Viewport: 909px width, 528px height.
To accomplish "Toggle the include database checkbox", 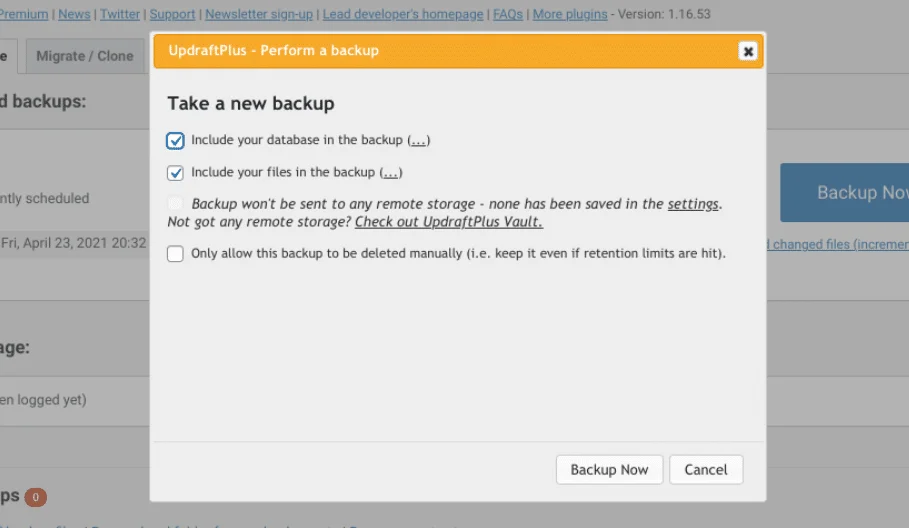I will pos(176,141).
